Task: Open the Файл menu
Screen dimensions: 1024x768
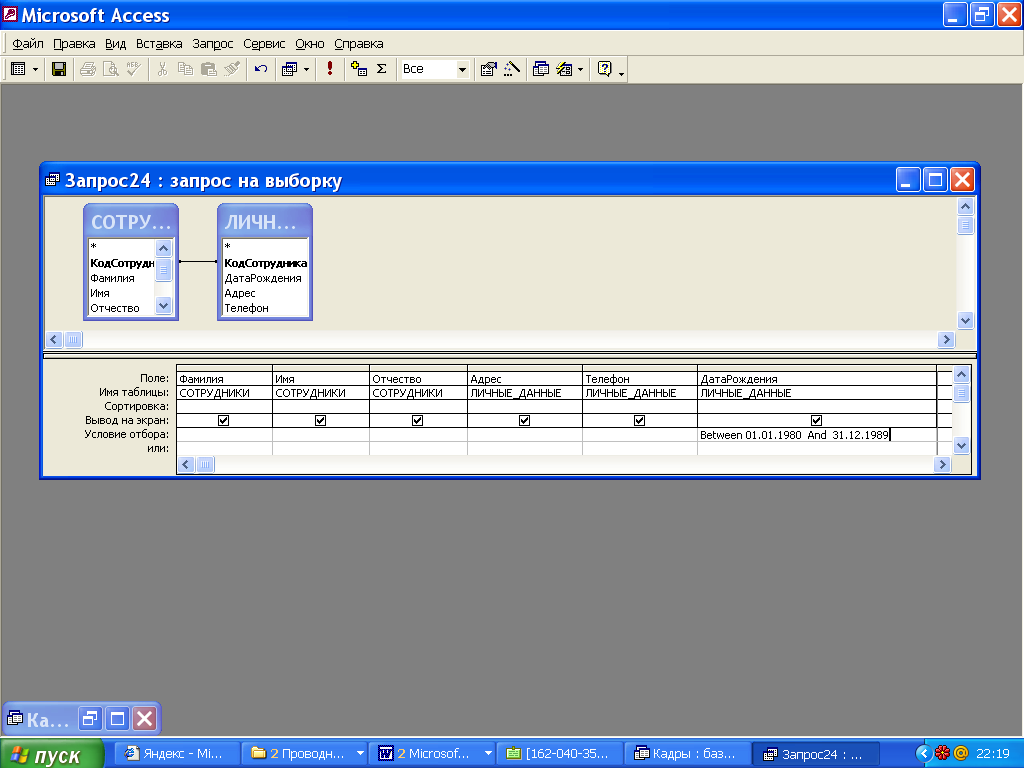Action: coord(27,44)
